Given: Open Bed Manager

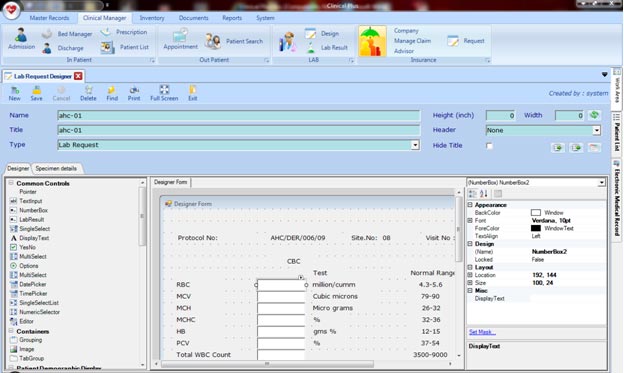Looking at the screenshot, I should tap(67, 34).
